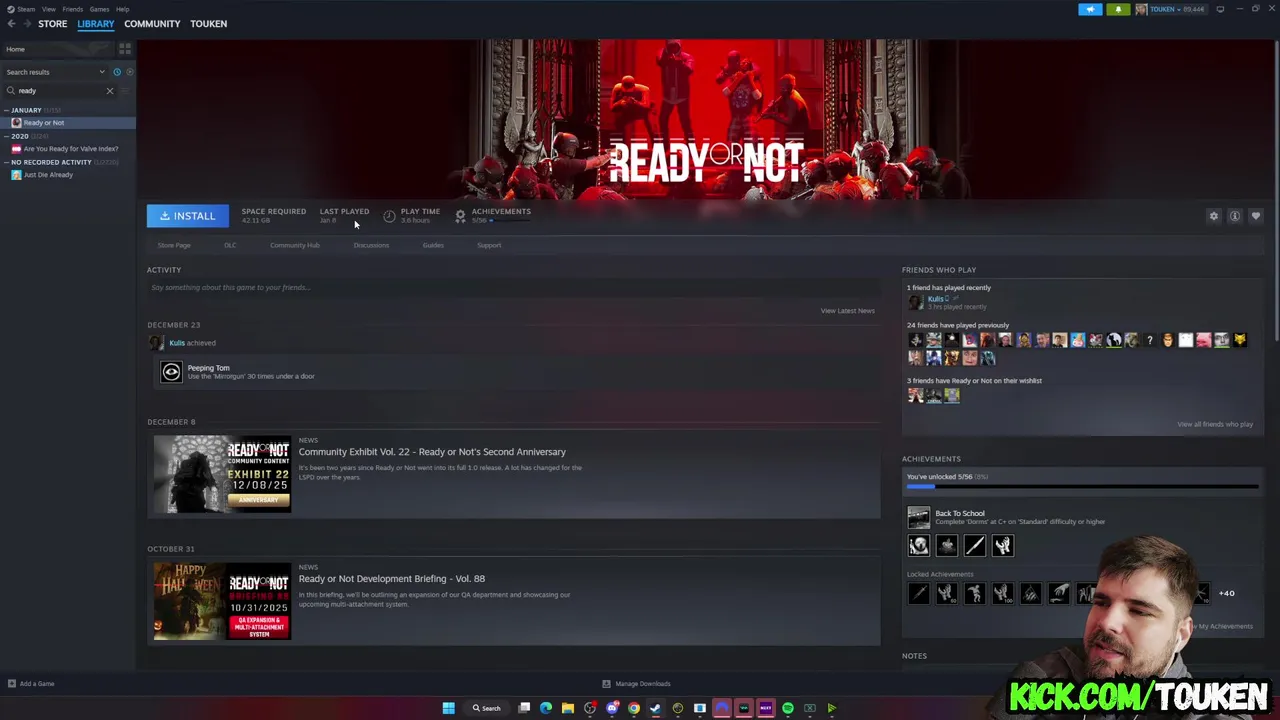This screenshot has width=1280, height=720.
Task: Toggle ready-to-play filter icon
Action: 129,72
